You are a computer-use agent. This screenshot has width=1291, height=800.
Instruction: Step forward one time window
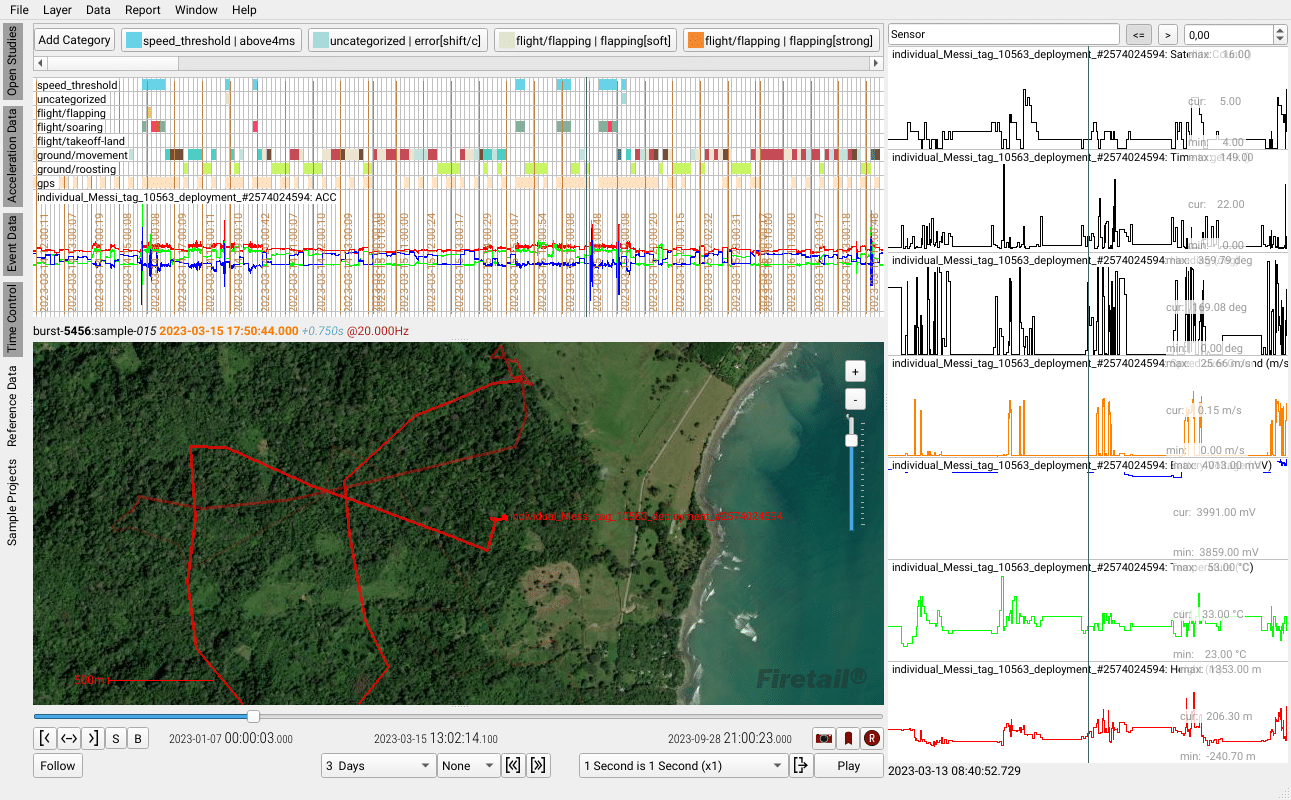[538, 766]
